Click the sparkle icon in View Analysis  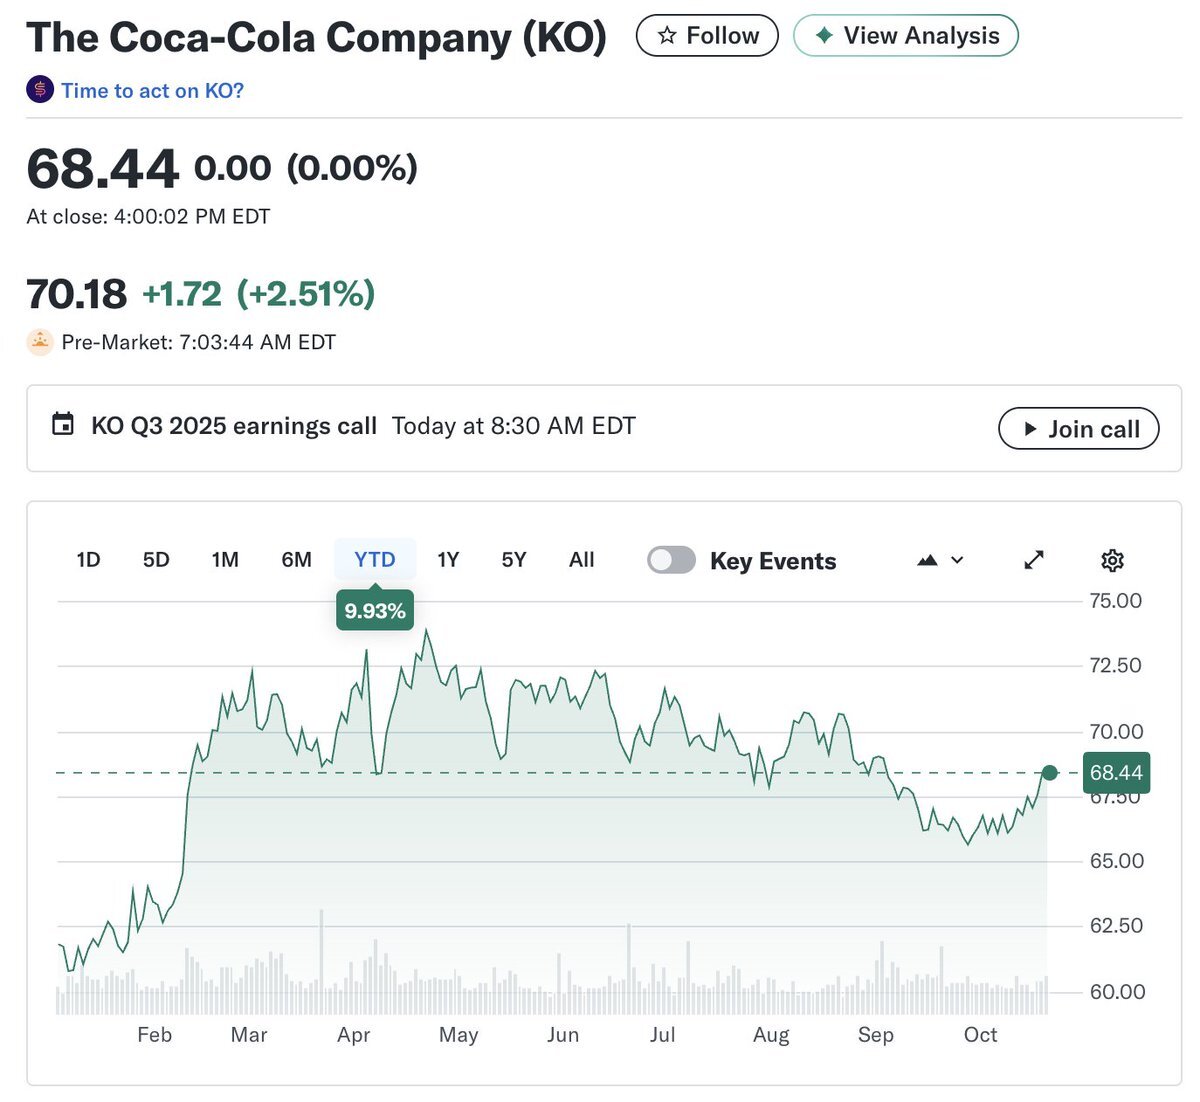click(824, 36)
